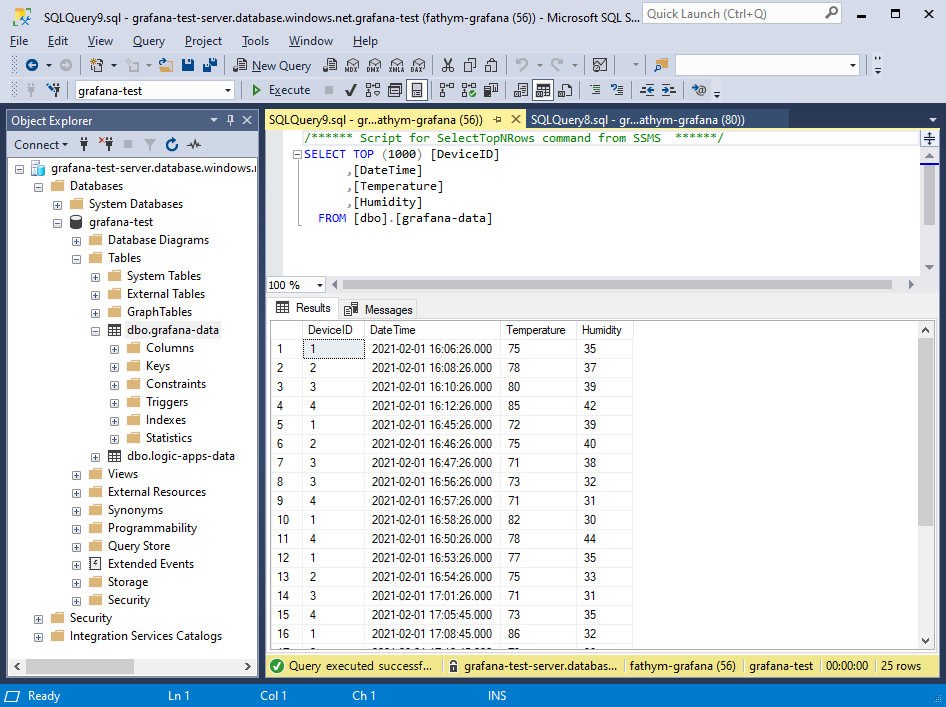
Task: Click the Temperature column header
Action: 538,330
